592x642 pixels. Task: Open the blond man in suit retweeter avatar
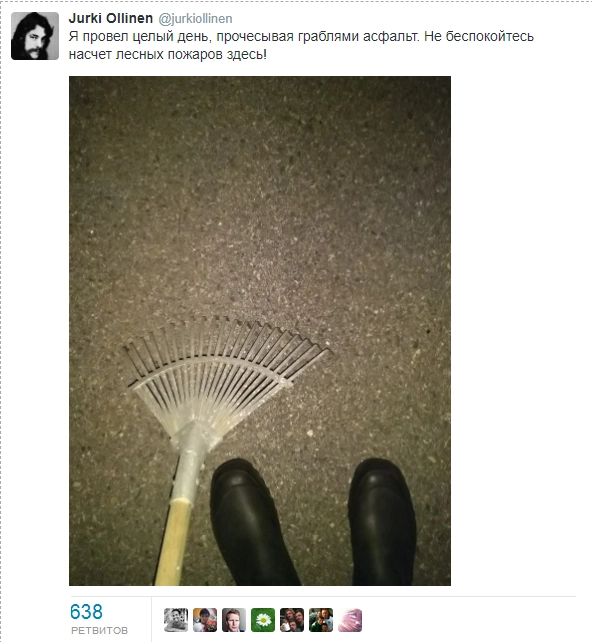pyautogui.click(x=234, y=620)
